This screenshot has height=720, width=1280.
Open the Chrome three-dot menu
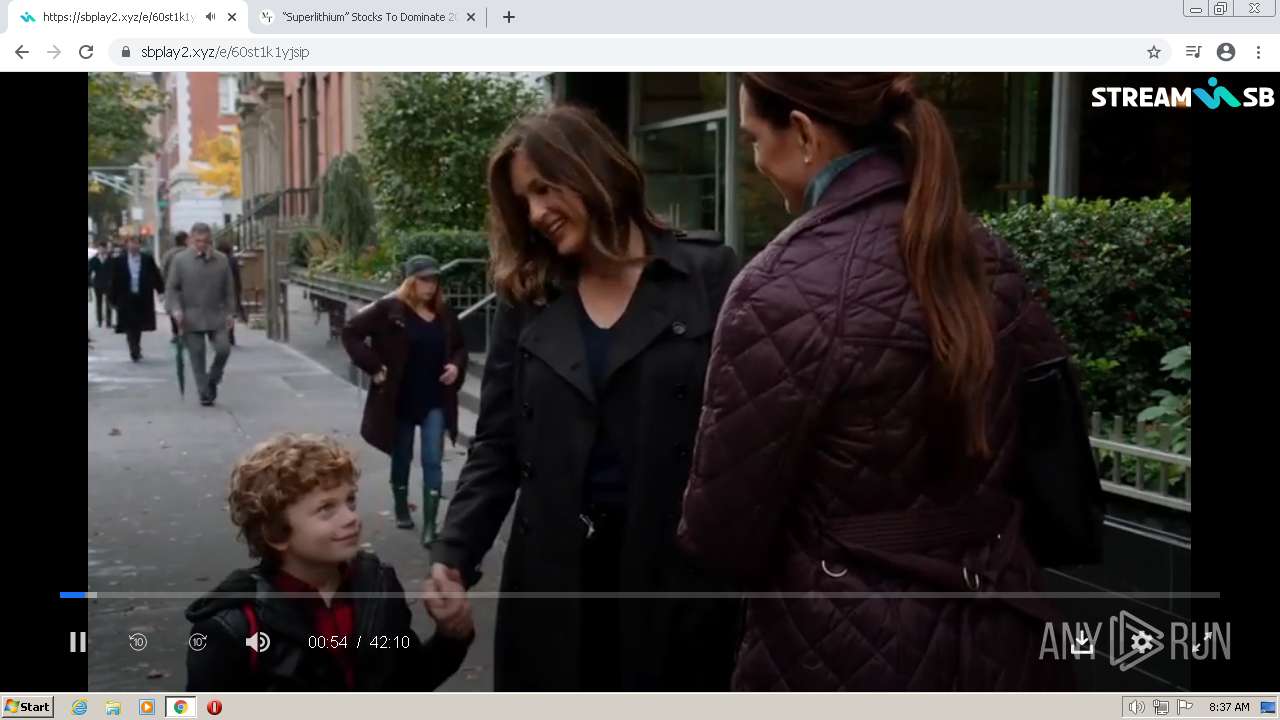(x=1258, y=52)
